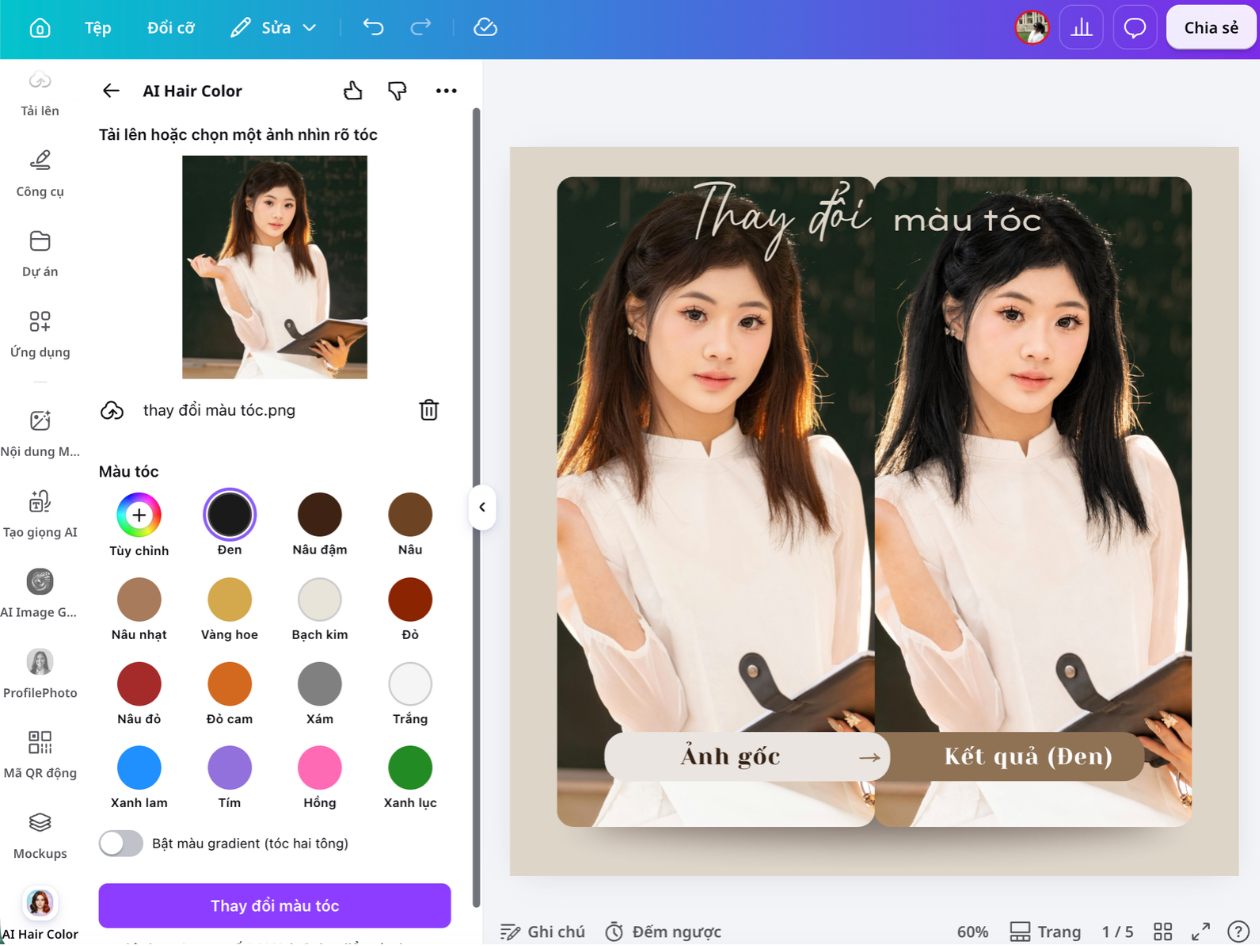Image resolution: width=1260 pixels, height=946 pixels.
Task: Delete the uploaded thay đổi màu tóc.png file
Action: pyautogui.click(x=429, y=410)
